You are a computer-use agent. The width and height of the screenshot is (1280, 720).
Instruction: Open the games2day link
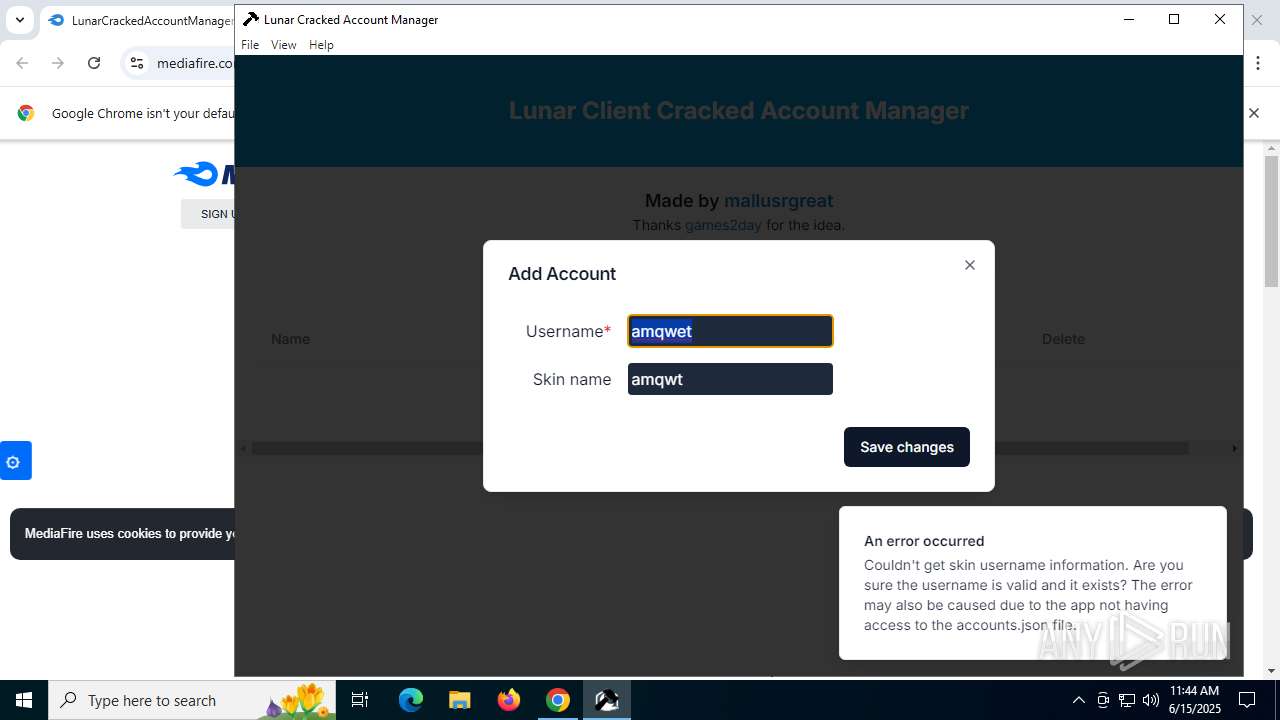(723, 225)
